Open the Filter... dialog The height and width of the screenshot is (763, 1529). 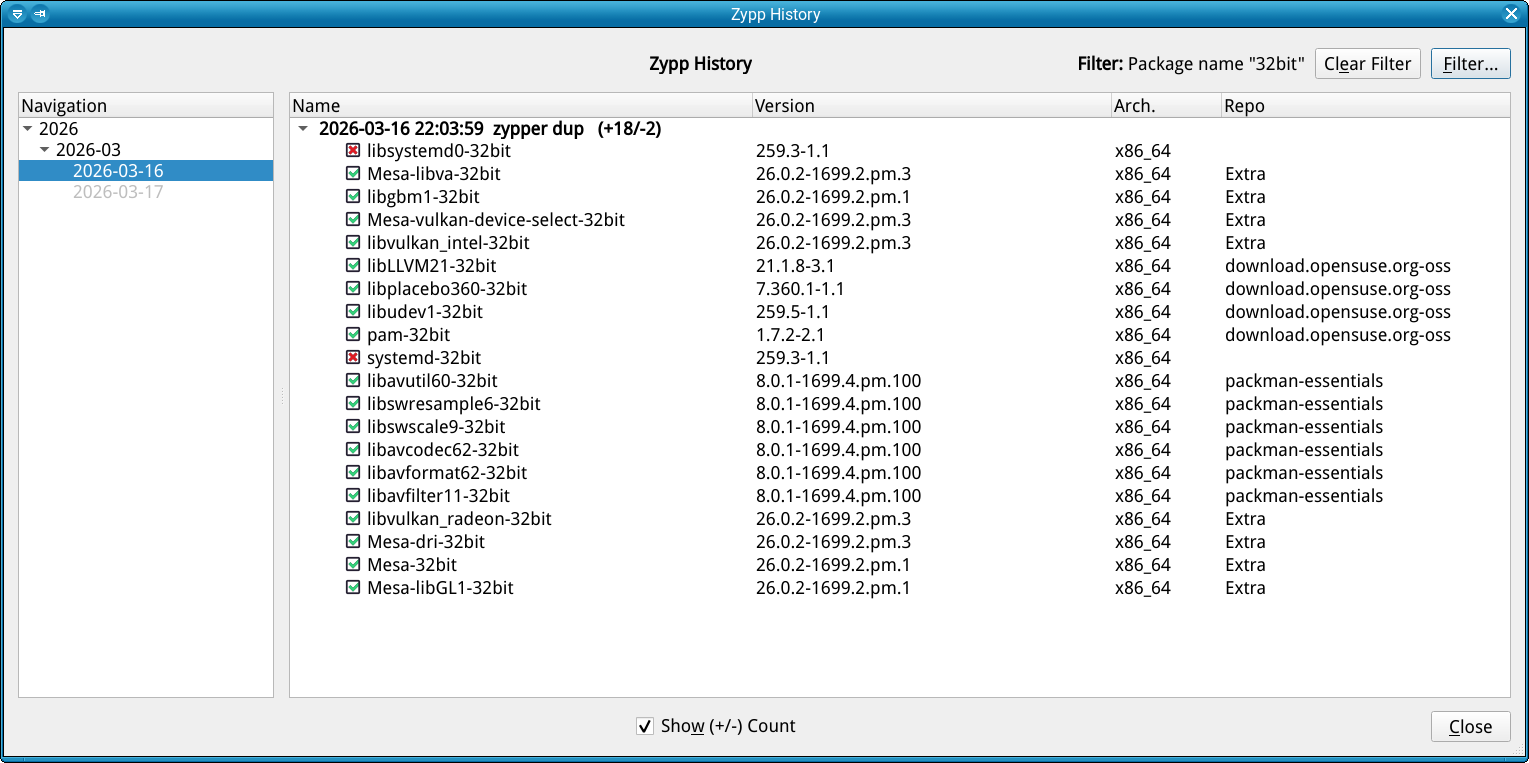[1469, 64]
